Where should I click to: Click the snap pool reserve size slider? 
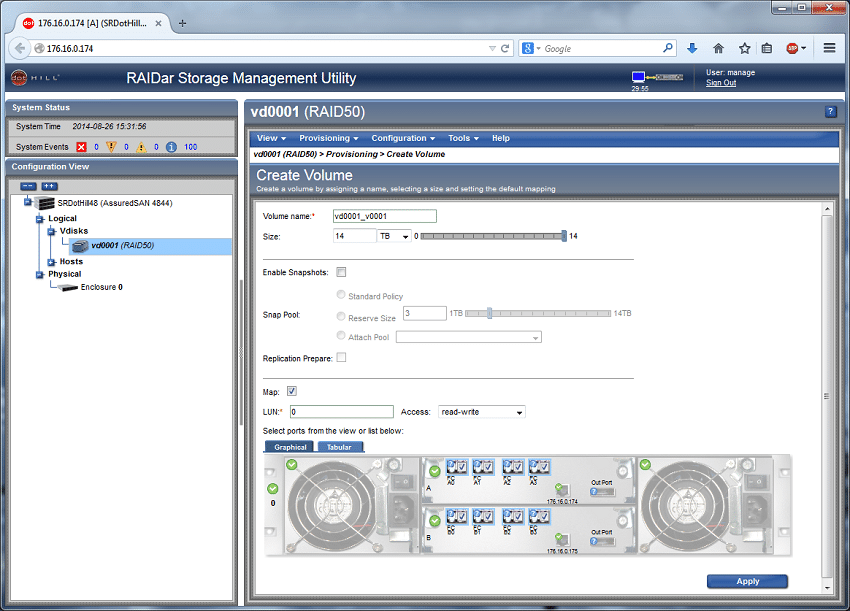(x=489, y=313)
